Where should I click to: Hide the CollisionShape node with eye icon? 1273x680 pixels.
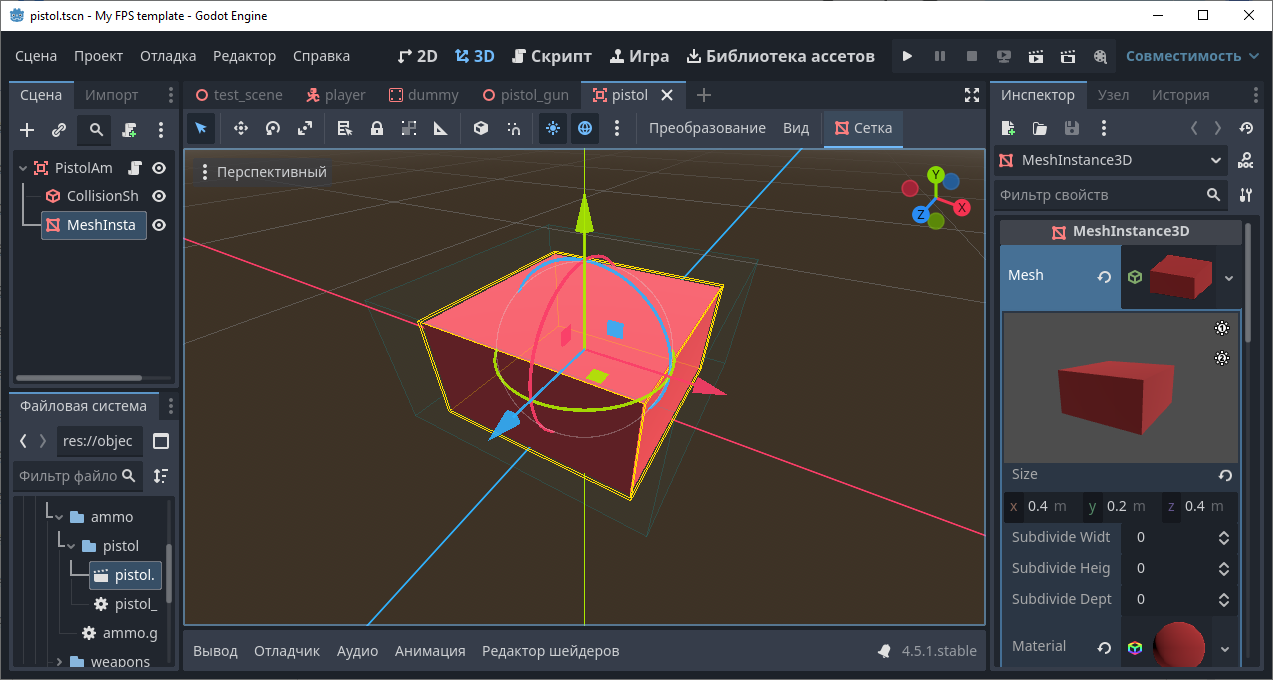pos(158,196)
